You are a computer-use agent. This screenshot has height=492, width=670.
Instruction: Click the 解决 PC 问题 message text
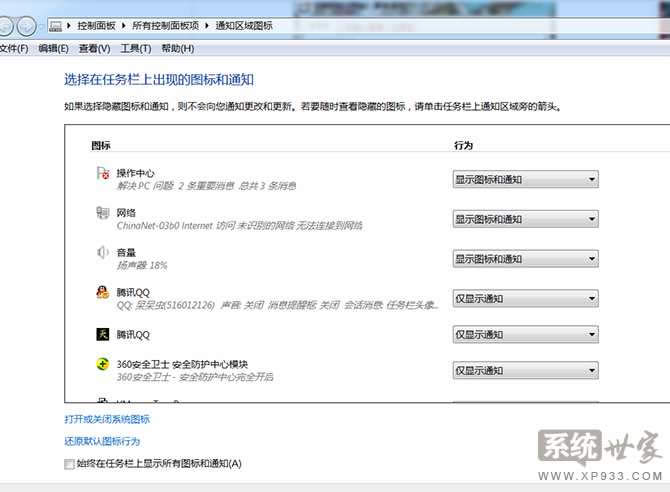(x=206, y=186)
